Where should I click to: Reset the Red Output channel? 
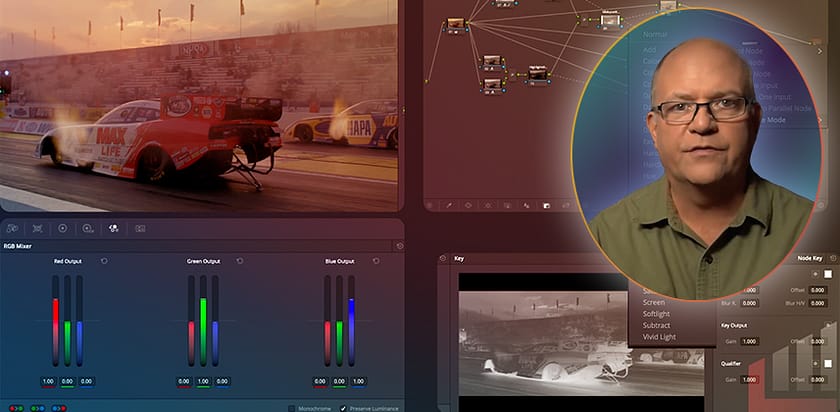click(104, 261)
